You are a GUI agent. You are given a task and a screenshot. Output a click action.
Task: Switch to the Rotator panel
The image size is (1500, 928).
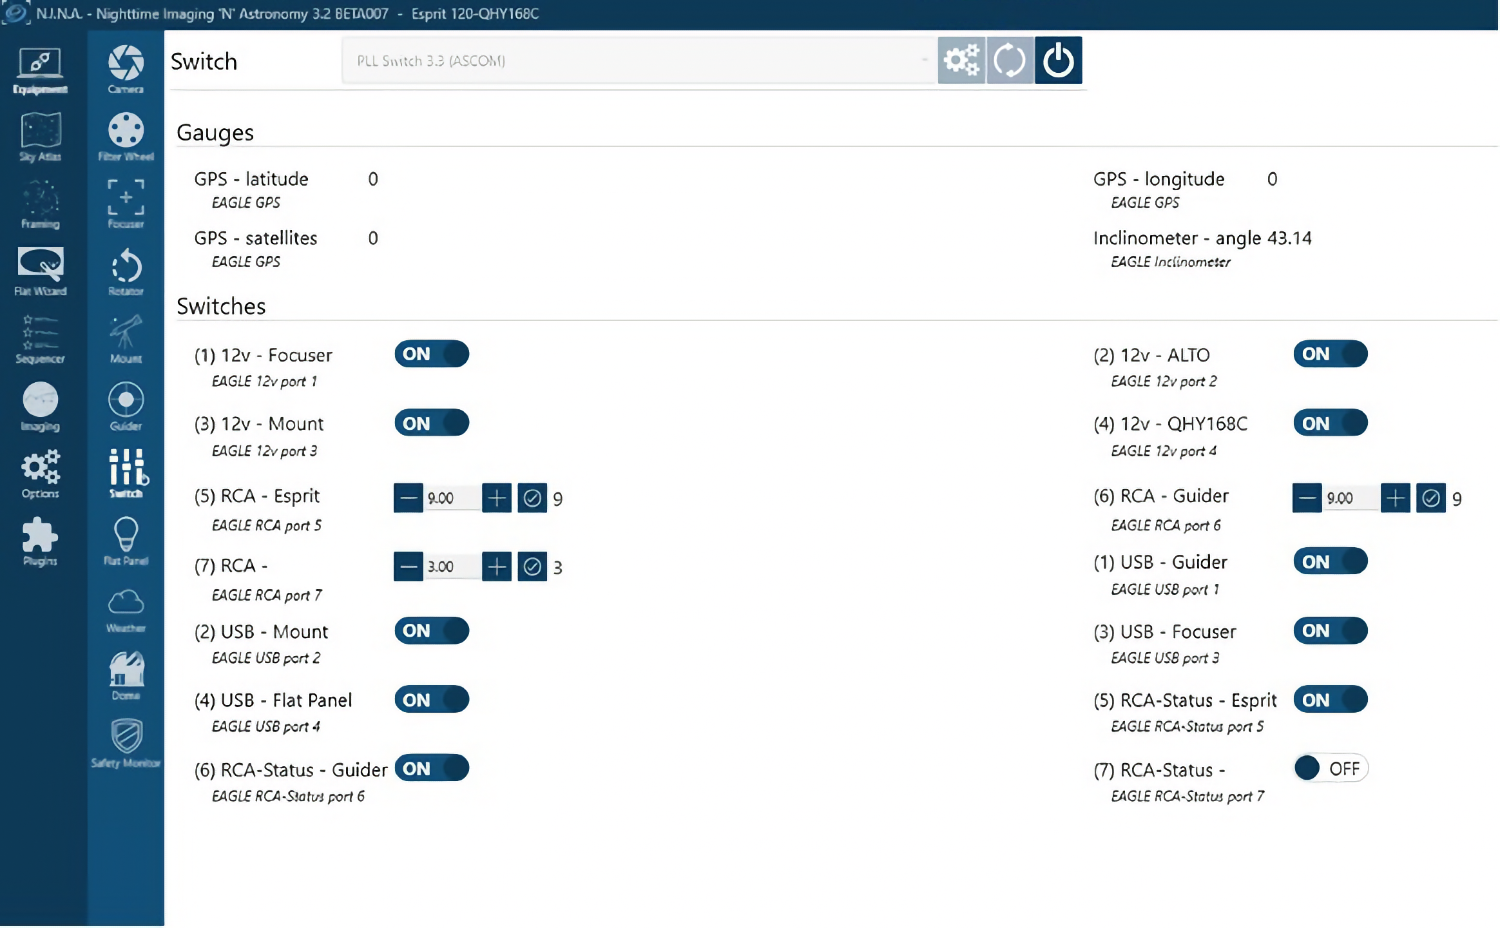(x=125, y=271)
